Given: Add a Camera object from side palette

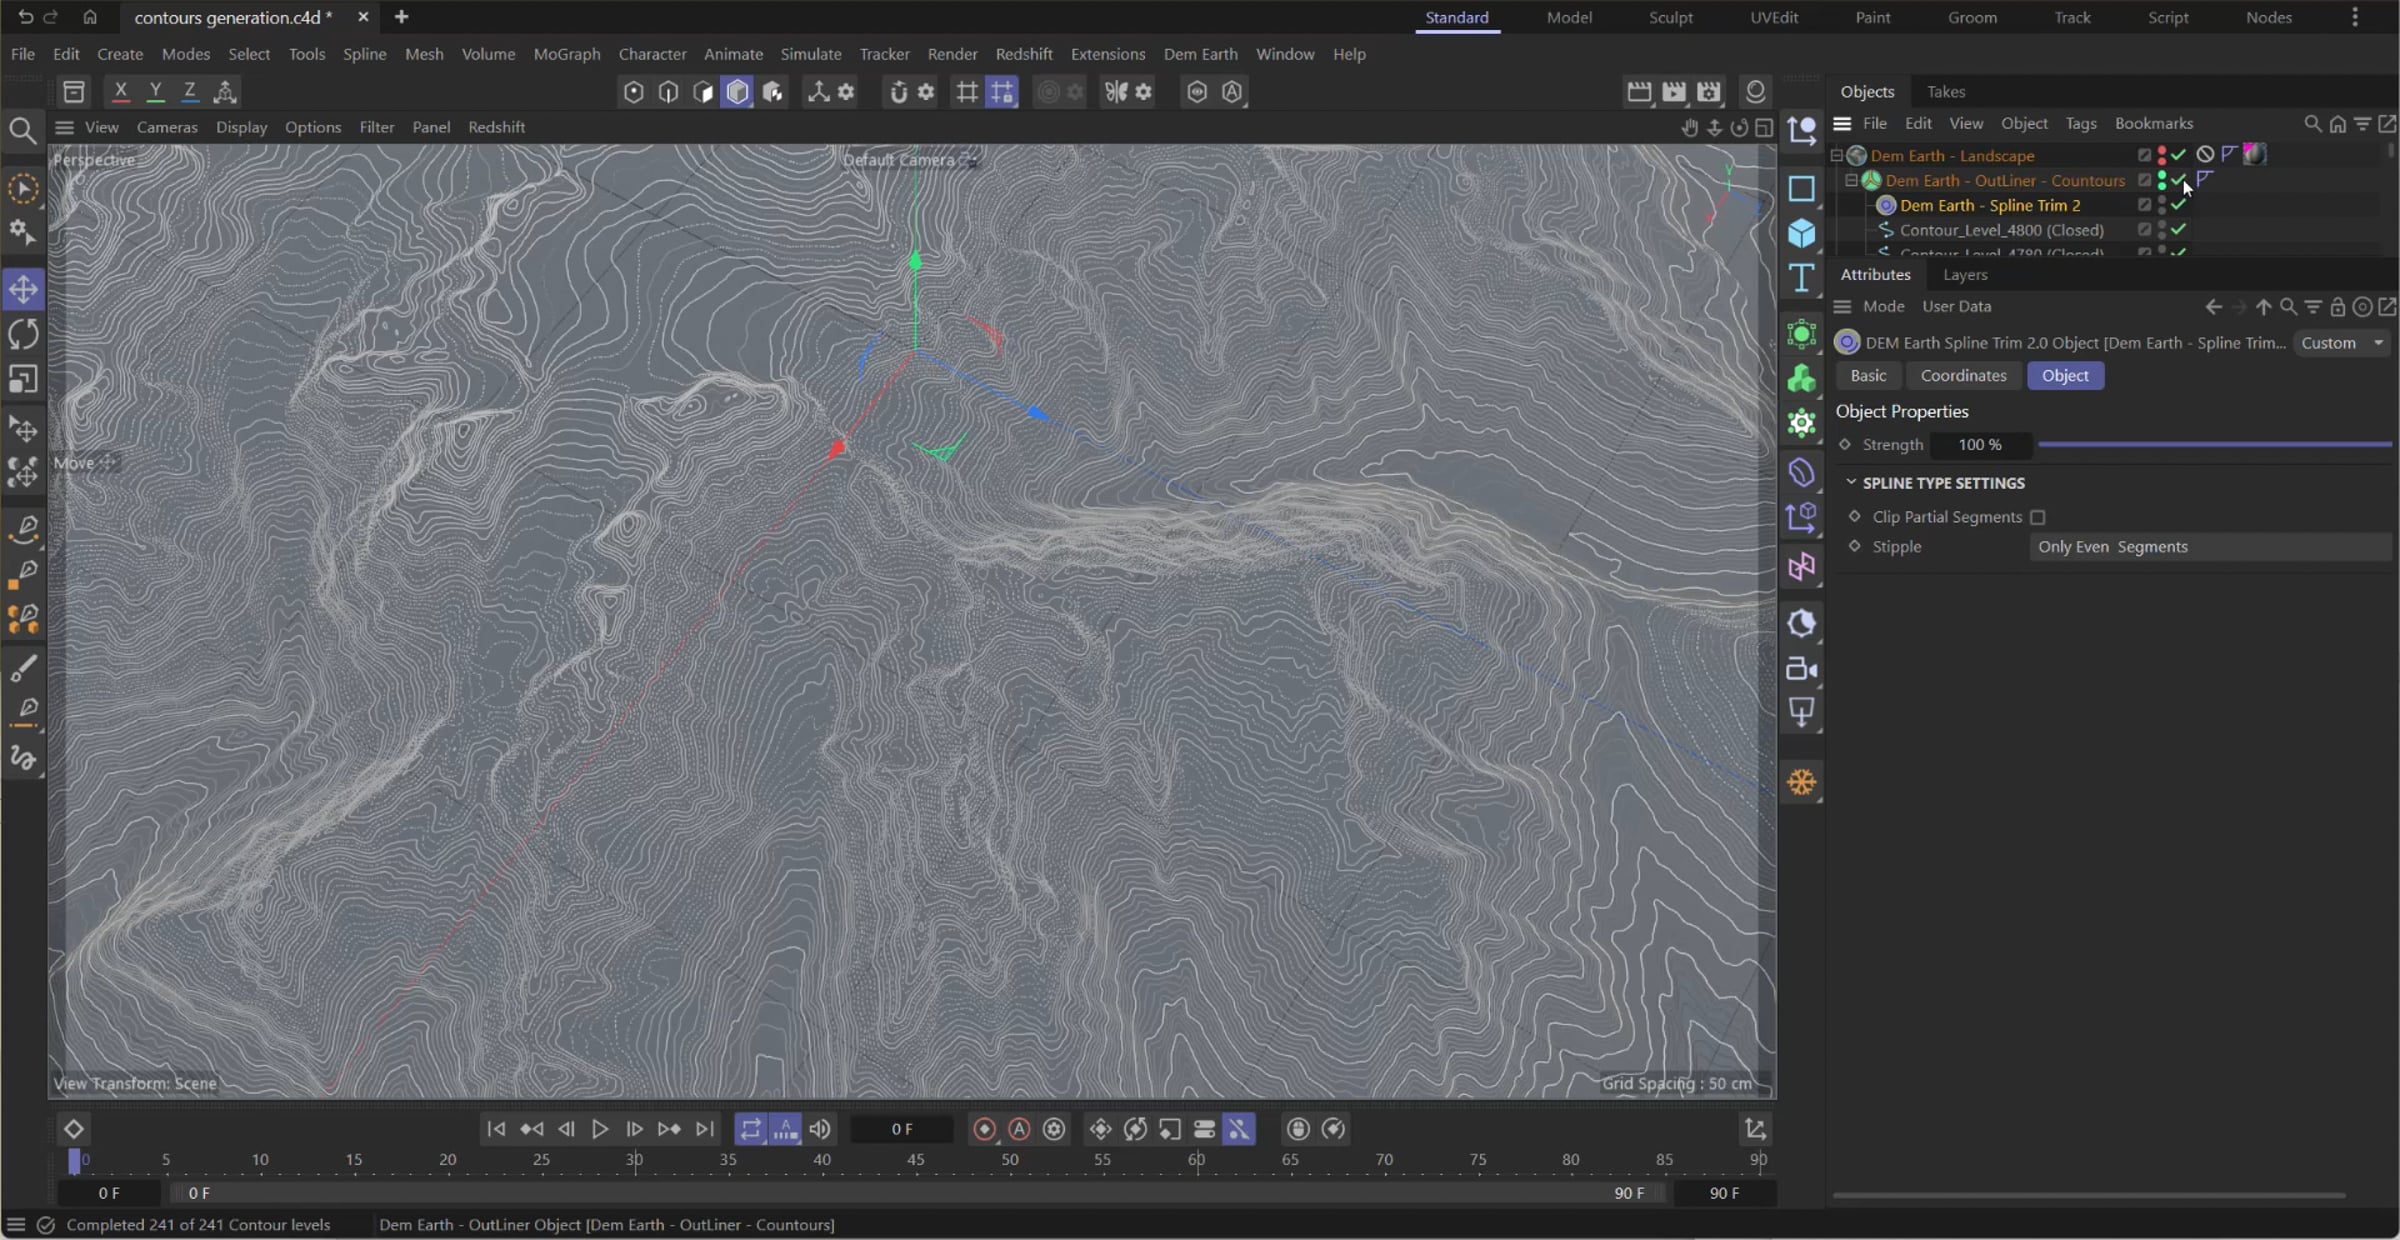Looking at the screenshot, I should tap(1801, 668).
